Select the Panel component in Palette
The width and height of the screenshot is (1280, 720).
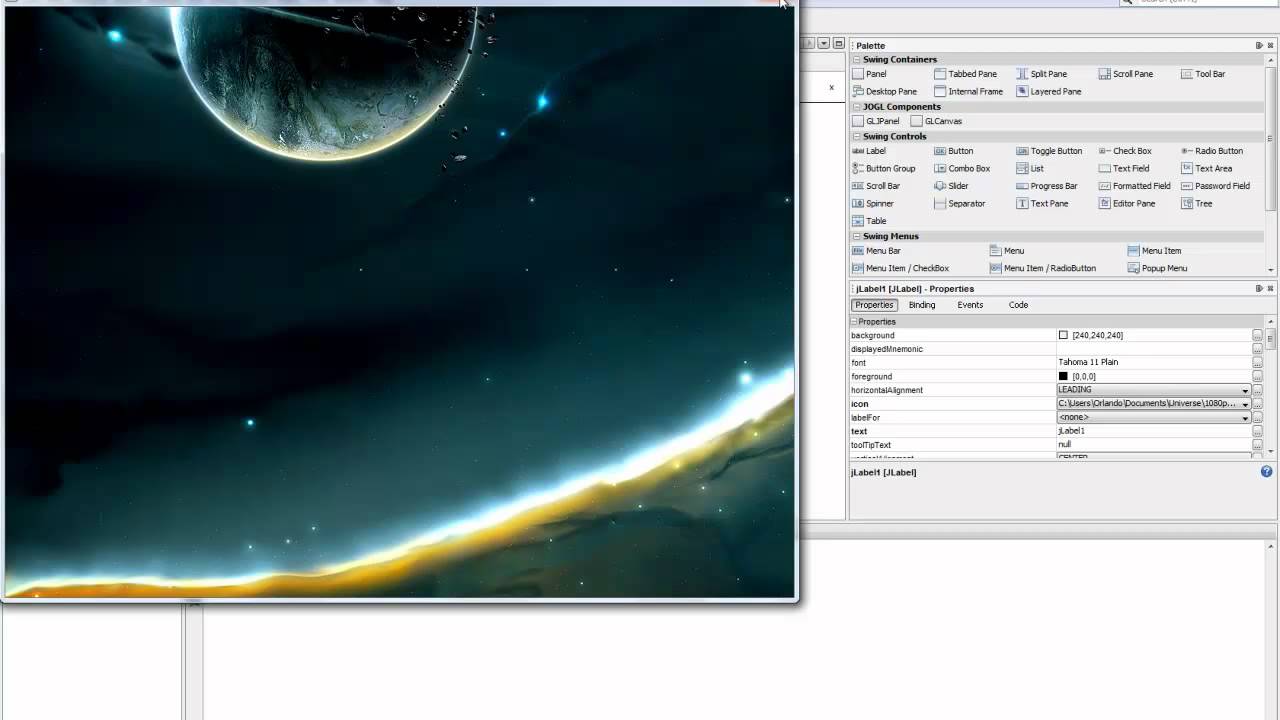click(869, 74)
